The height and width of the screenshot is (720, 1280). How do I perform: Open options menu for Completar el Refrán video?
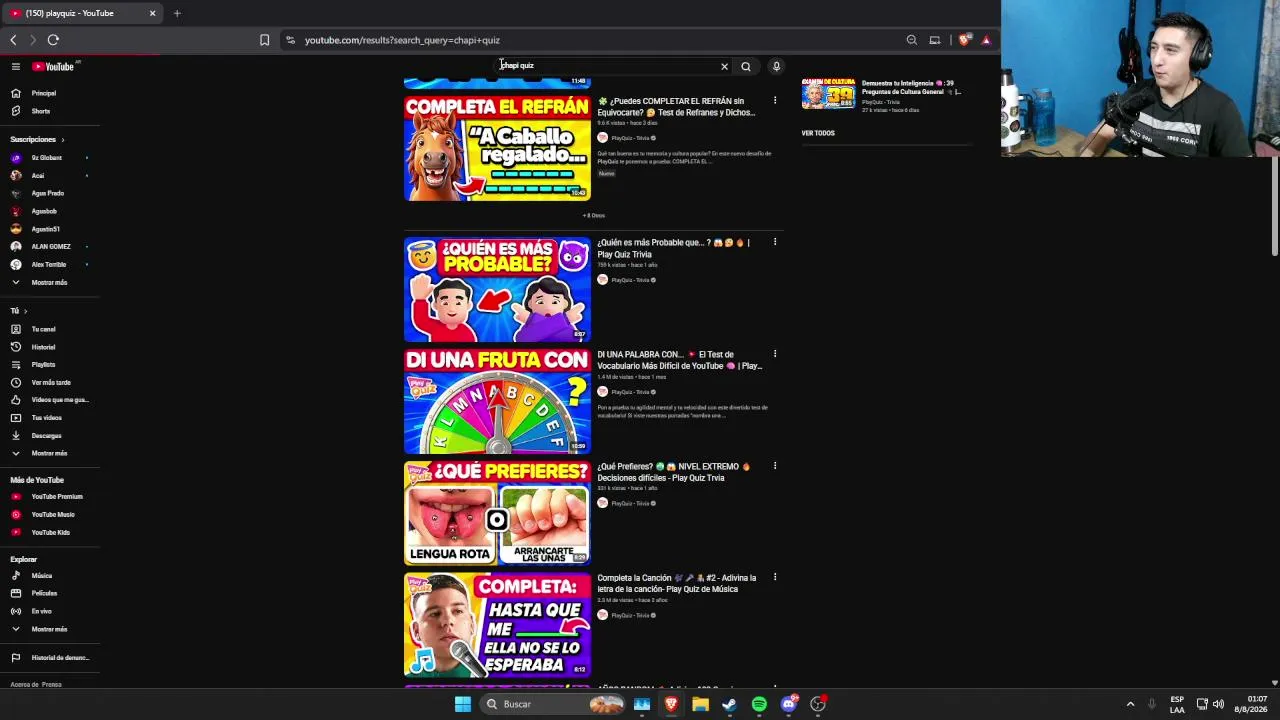pyautogui.click(x=775, y=101)
